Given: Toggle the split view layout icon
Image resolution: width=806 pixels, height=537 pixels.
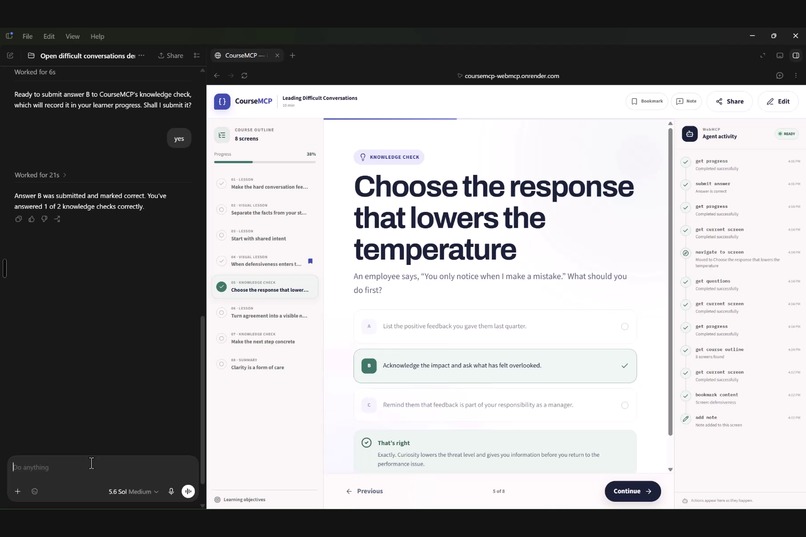Looking at the screenshot, I should click(796, 55).
